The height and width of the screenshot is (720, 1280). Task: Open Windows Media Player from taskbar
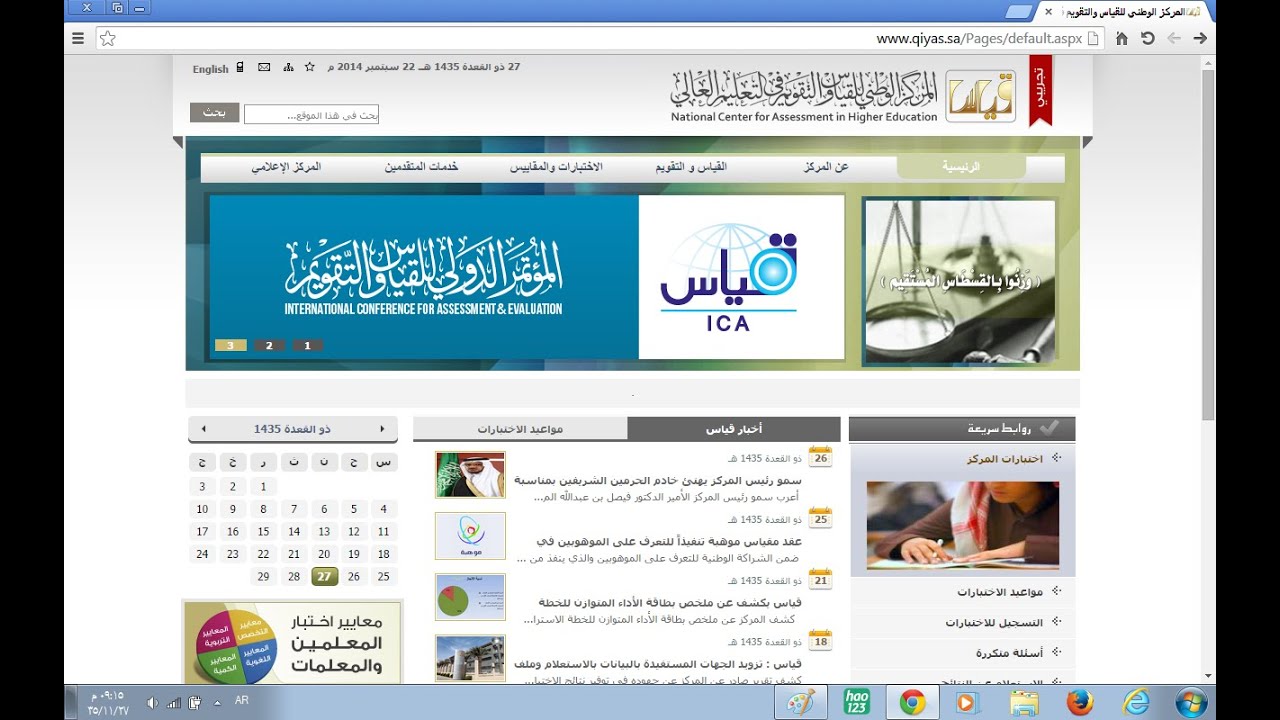pos(966,703)
